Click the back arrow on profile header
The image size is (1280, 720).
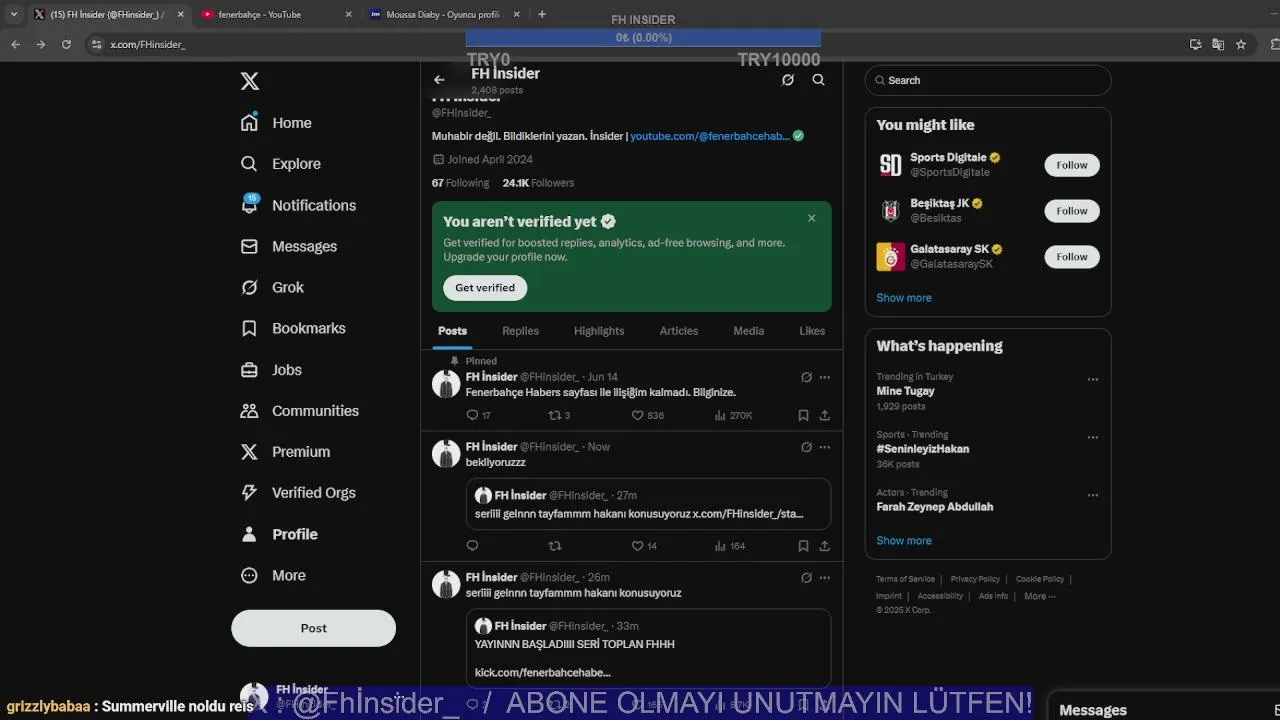coord(439,80)
